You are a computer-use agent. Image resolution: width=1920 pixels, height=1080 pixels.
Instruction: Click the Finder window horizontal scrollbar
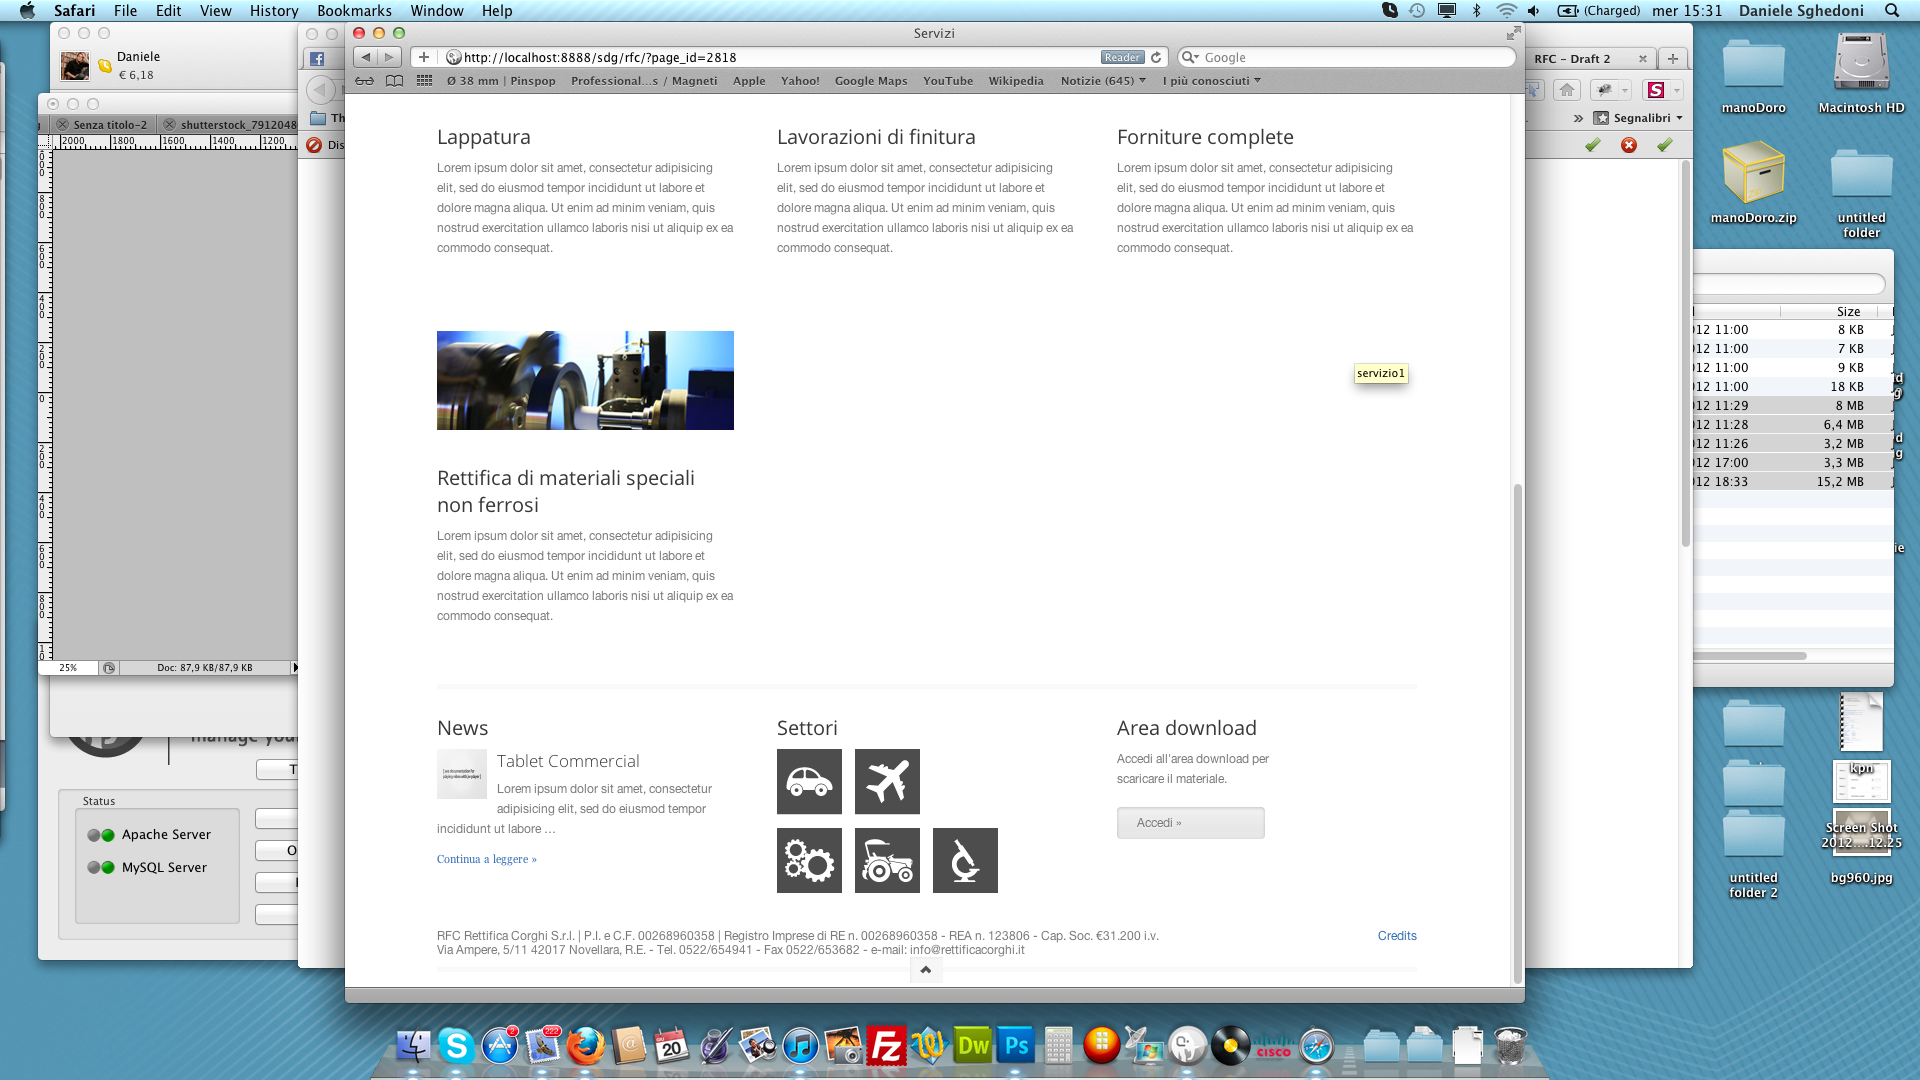pos(1750,656)
